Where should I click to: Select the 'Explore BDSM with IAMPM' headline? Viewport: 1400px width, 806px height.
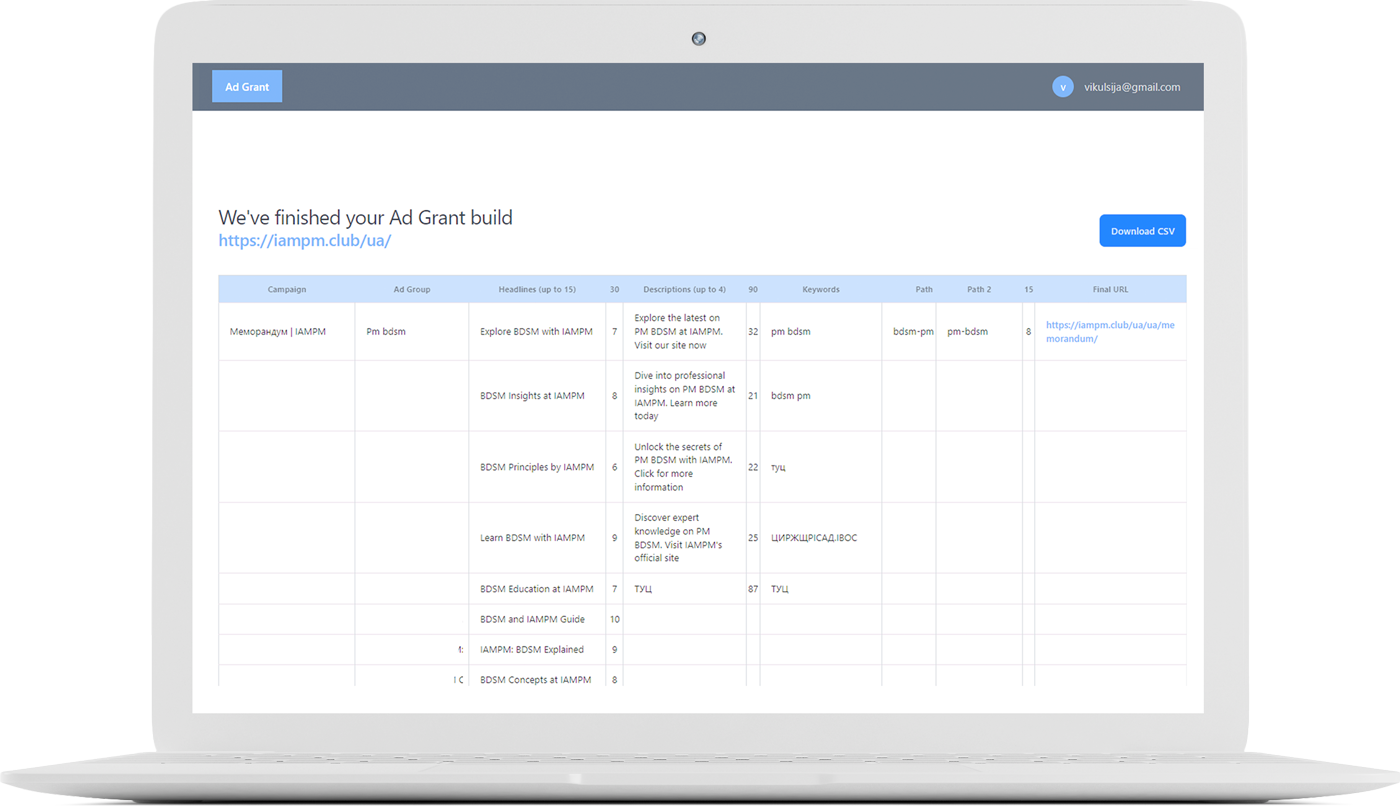(x=536, y=332)
